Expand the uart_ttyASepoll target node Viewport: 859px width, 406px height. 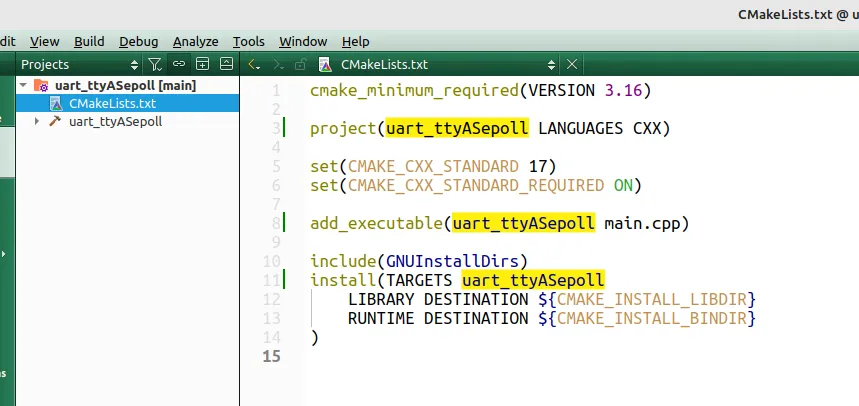point(37,122)
